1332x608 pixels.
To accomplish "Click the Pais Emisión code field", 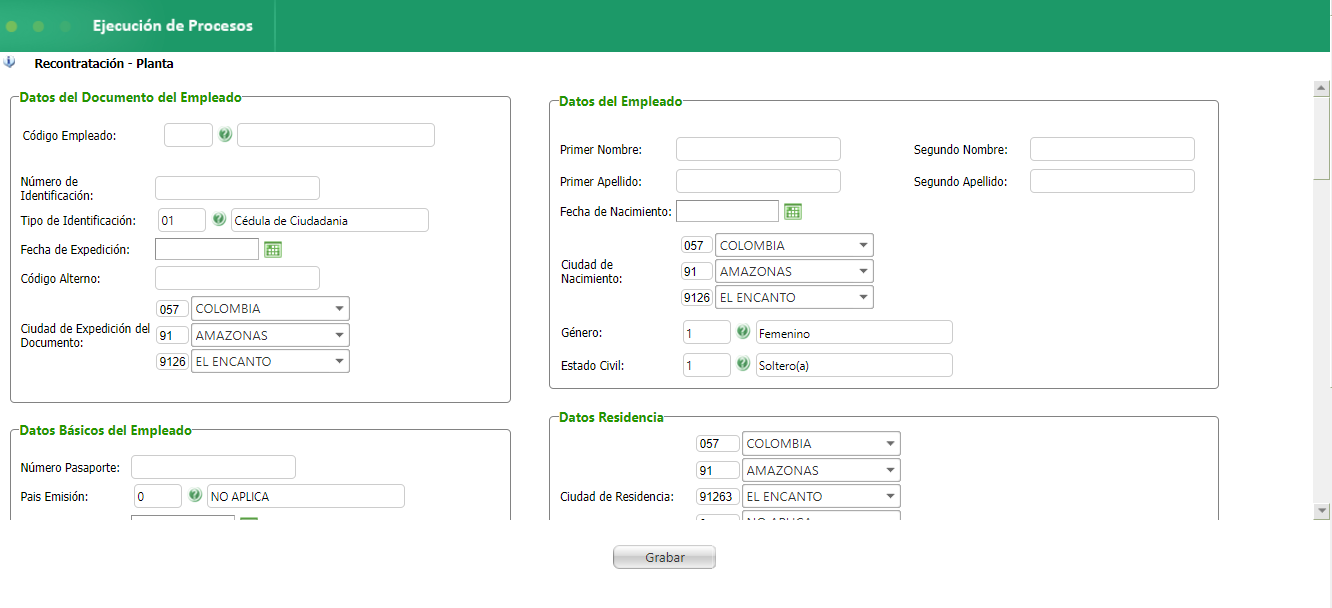I will 158,496.
